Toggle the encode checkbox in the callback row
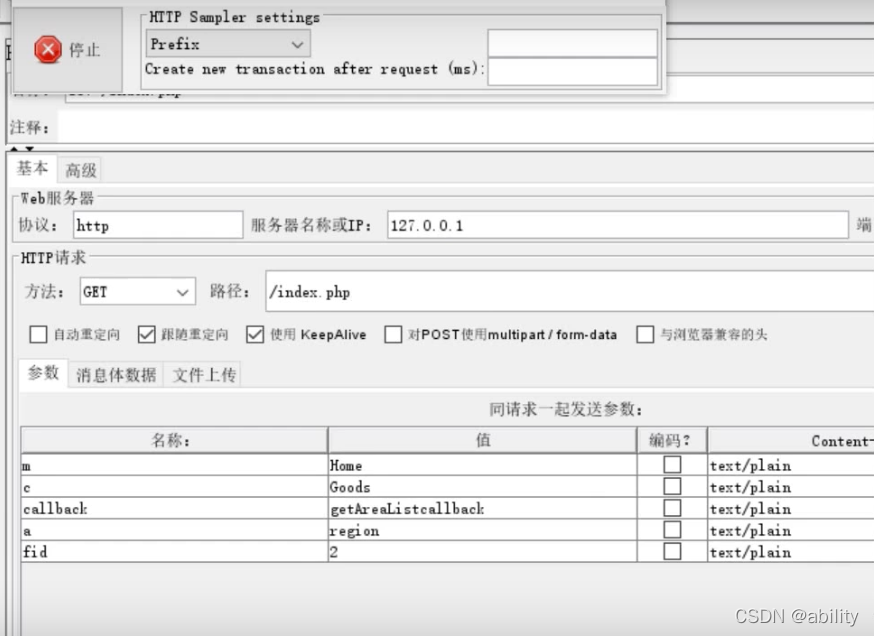 pos(672,508)
